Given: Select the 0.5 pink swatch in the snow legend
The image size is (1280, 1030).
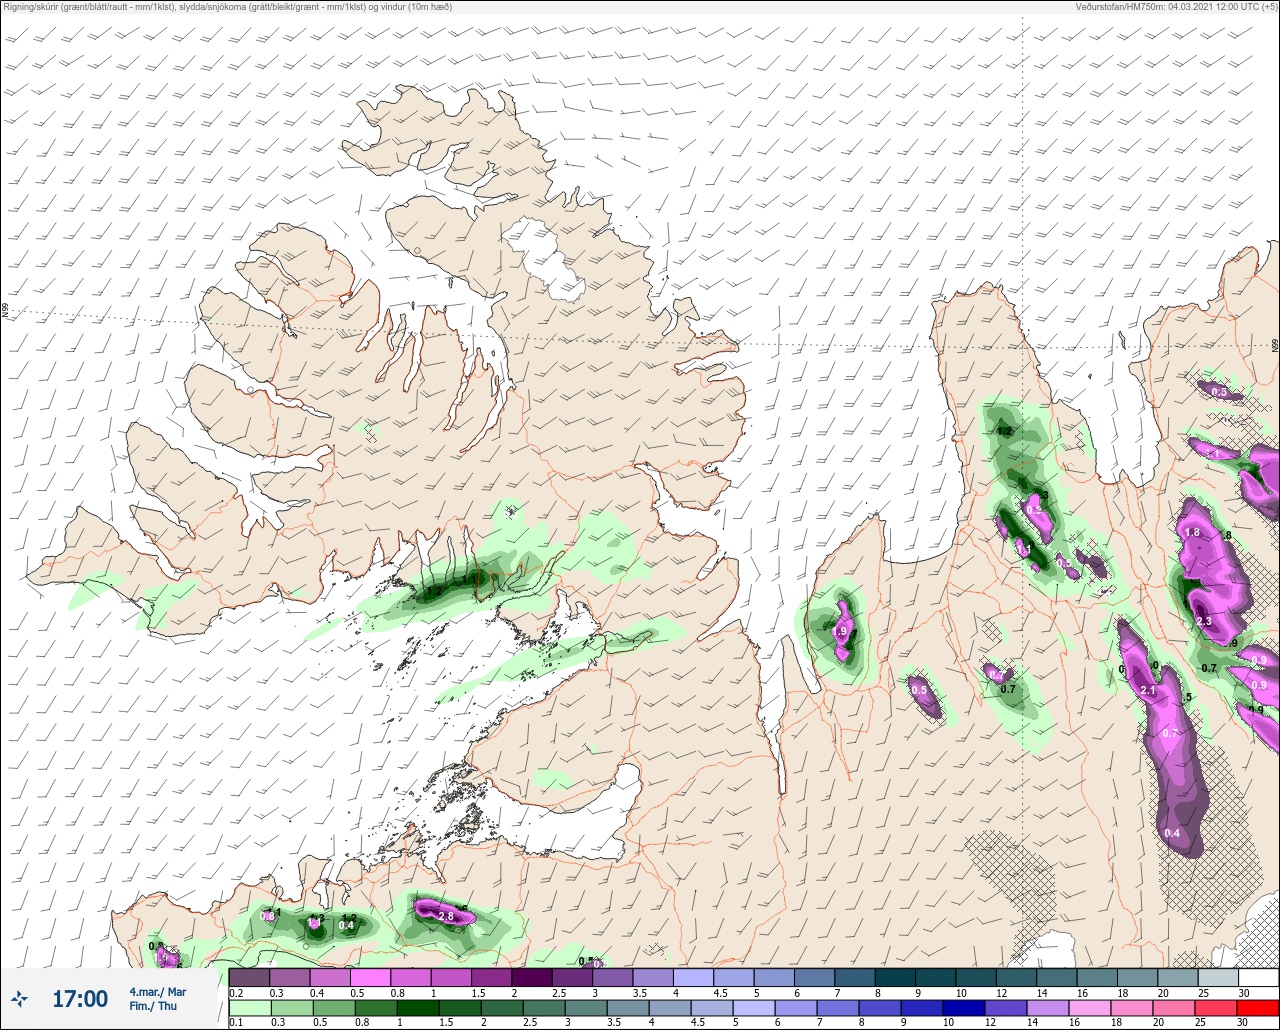Looking at the screenshot, I should [x=370, y=978].
